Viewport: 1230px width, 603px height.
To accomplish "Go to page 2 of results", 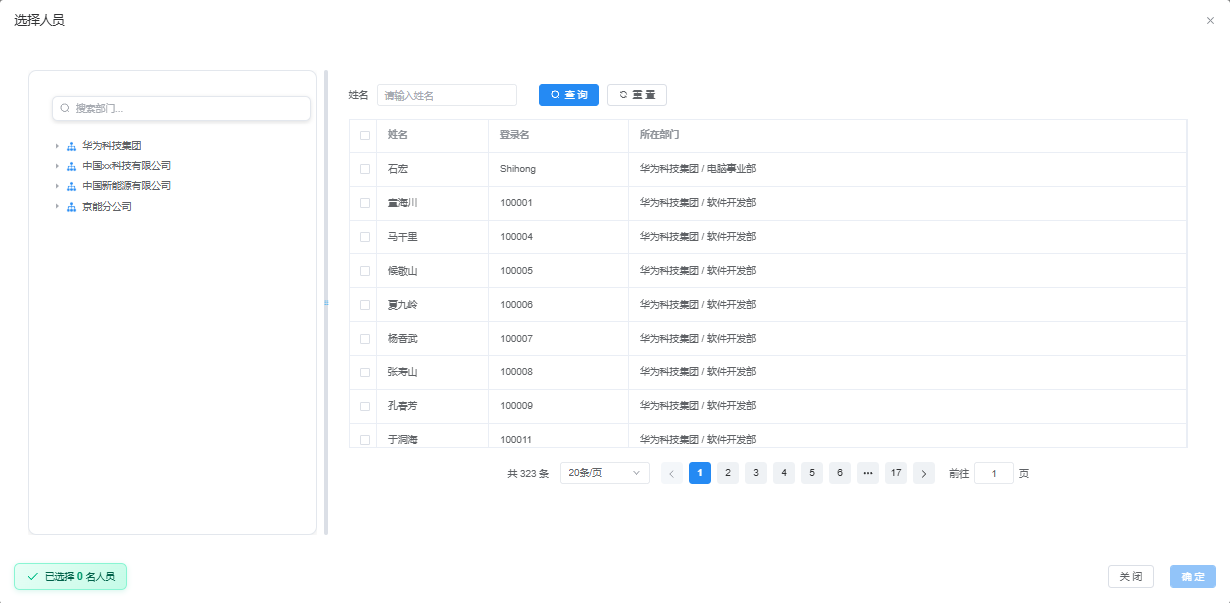I will click(728, 473).
